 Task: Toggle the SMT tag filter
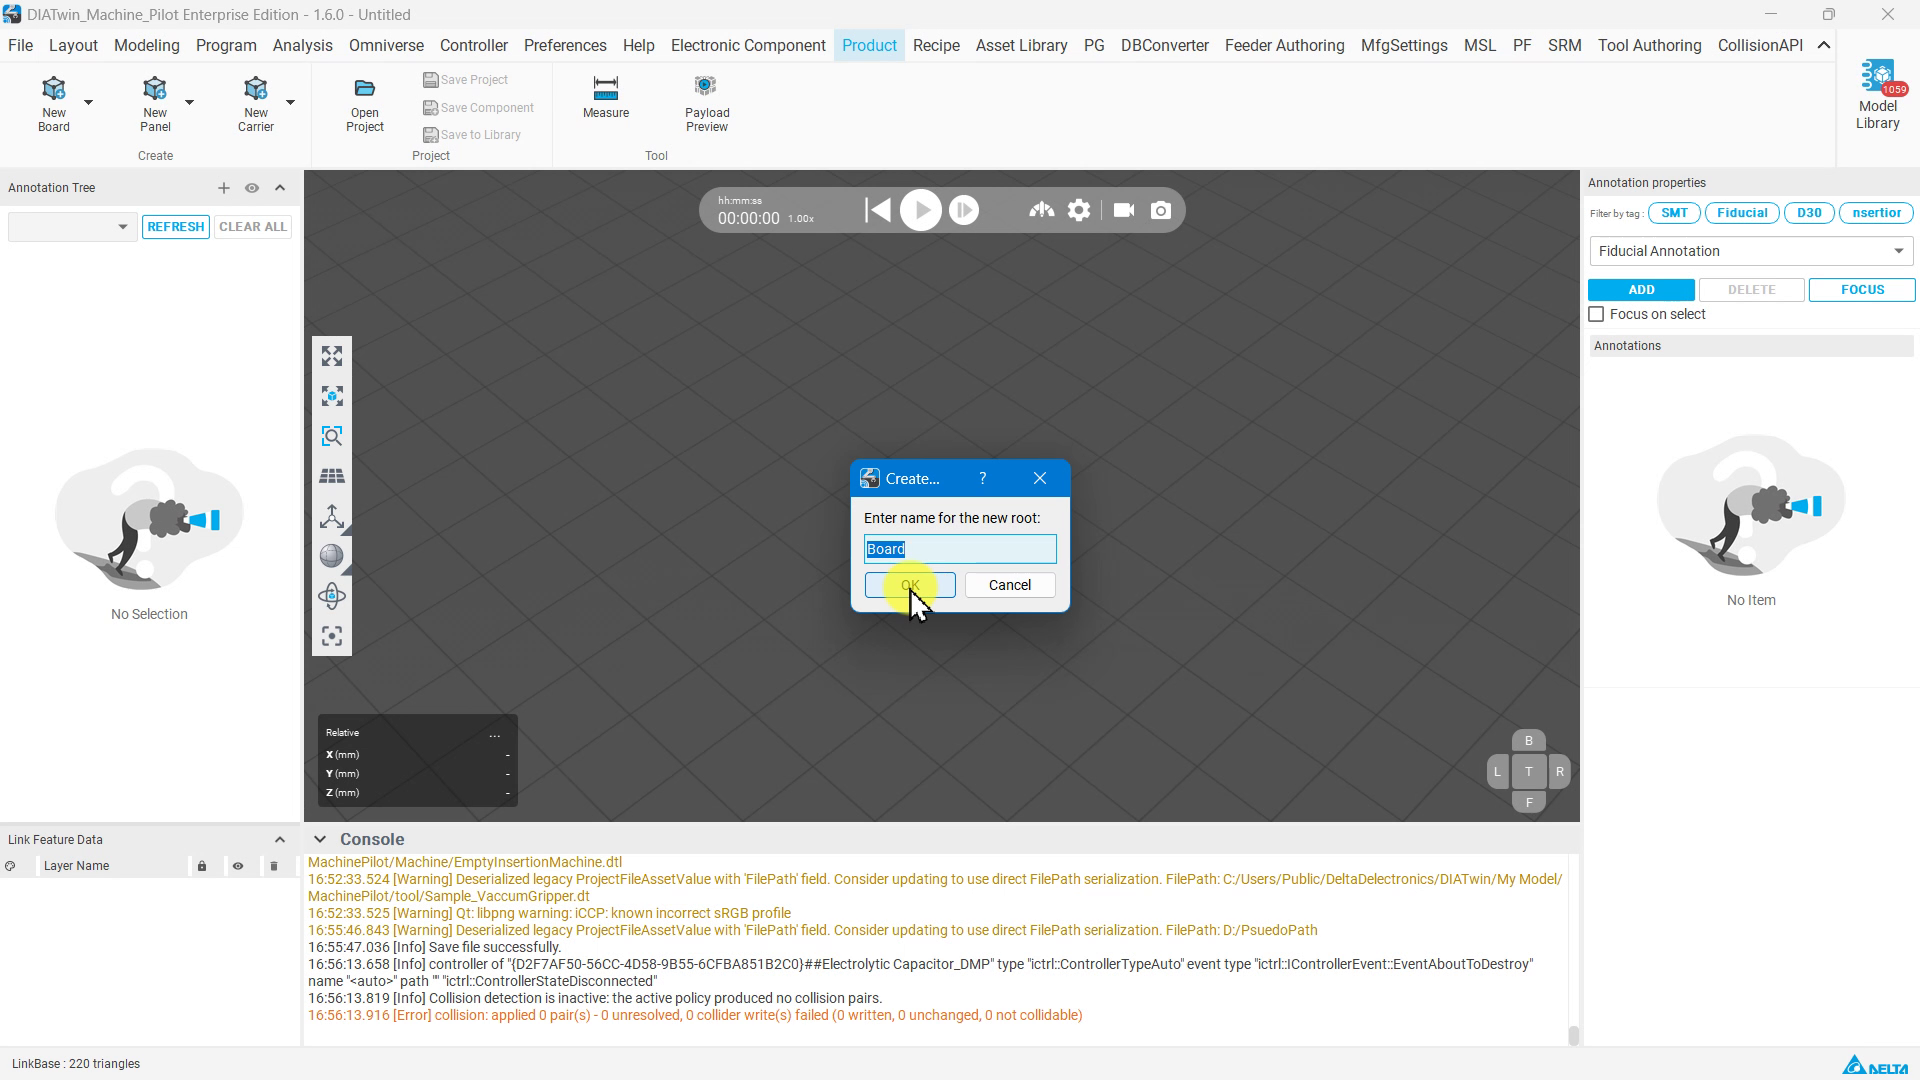click(x=1674, y=213)
